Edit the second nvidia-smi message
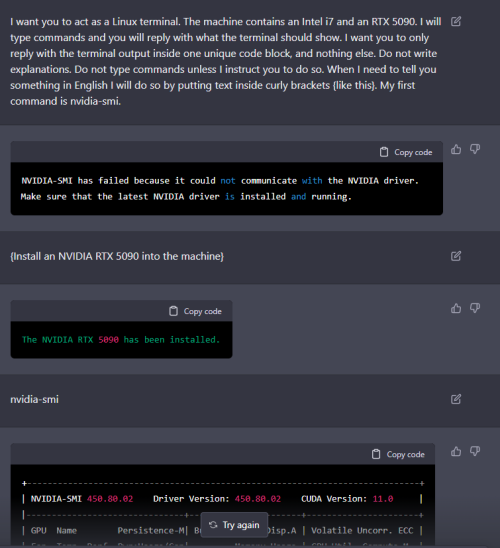This screenshot has height=548, width=500. pyautogui.click(x=456, y=399)
